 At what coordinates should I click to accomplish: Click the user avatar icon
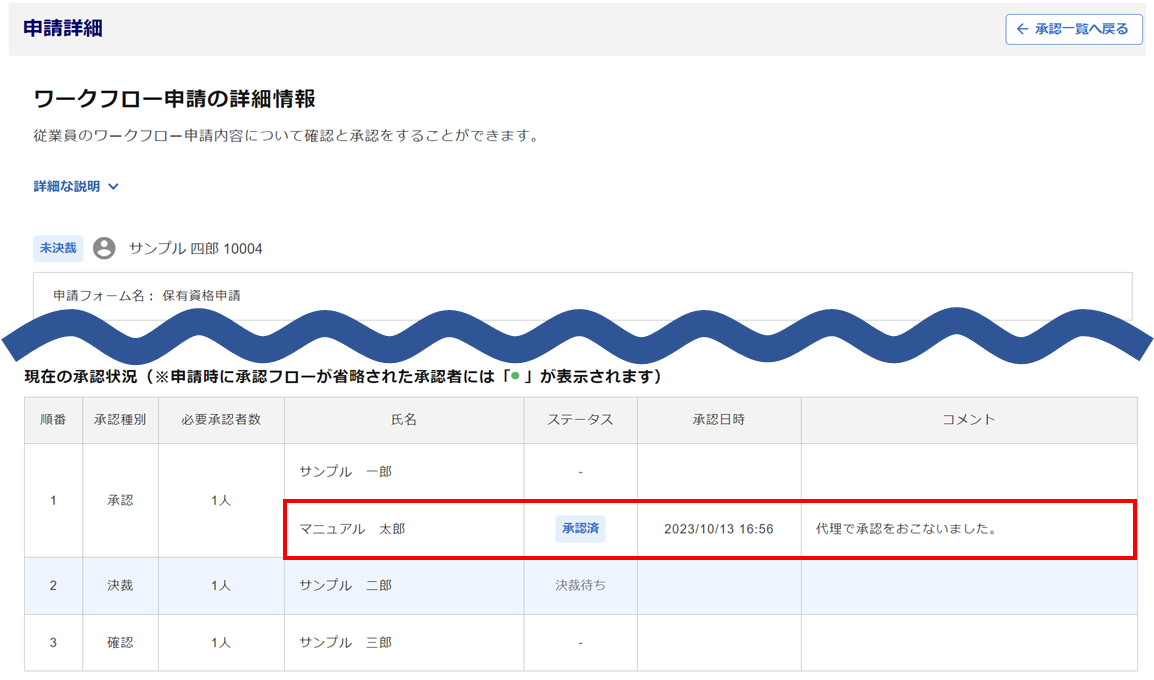point(104,248)
